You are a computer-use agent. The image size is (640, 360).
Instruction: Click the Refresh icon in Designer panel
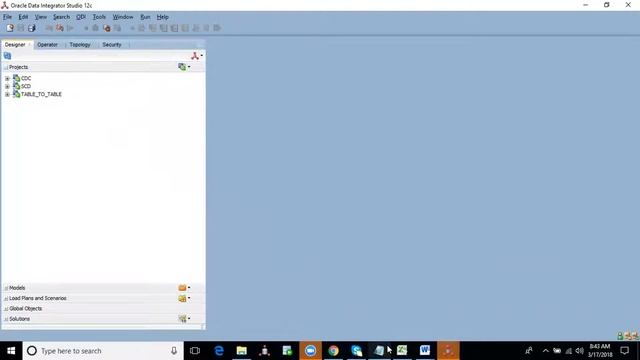tap(7, 56)
